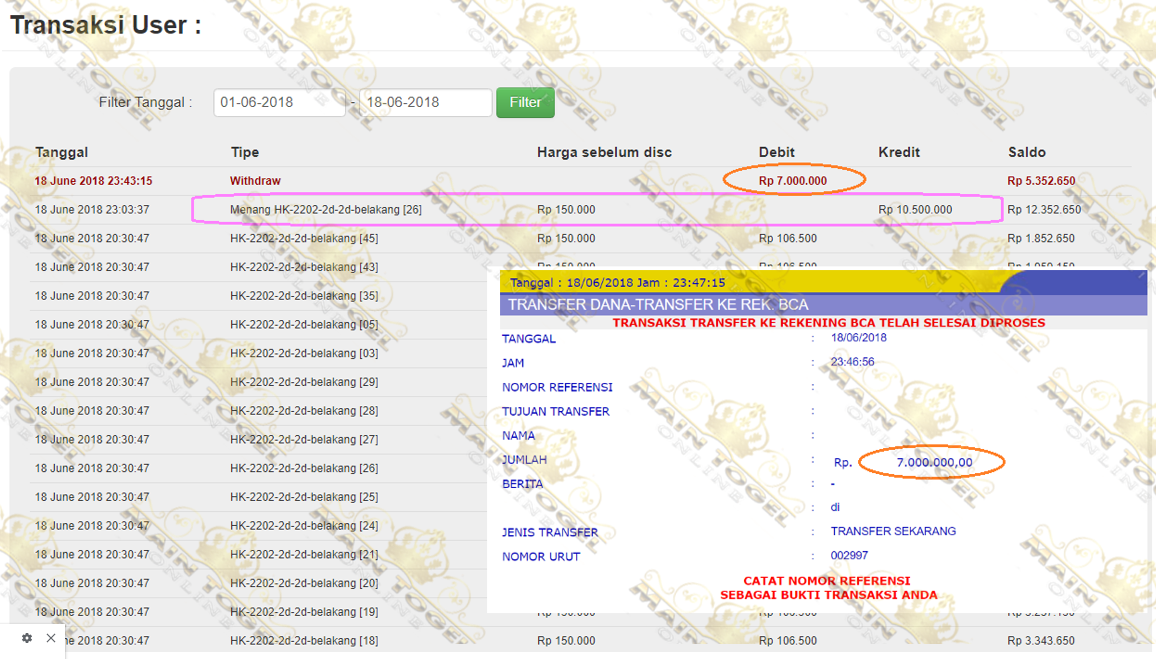Image resolution: width=1156 pixels, height=659 pixels.
Task: Select the Withdraw transaction entry
Action: [x=255, y=181]
